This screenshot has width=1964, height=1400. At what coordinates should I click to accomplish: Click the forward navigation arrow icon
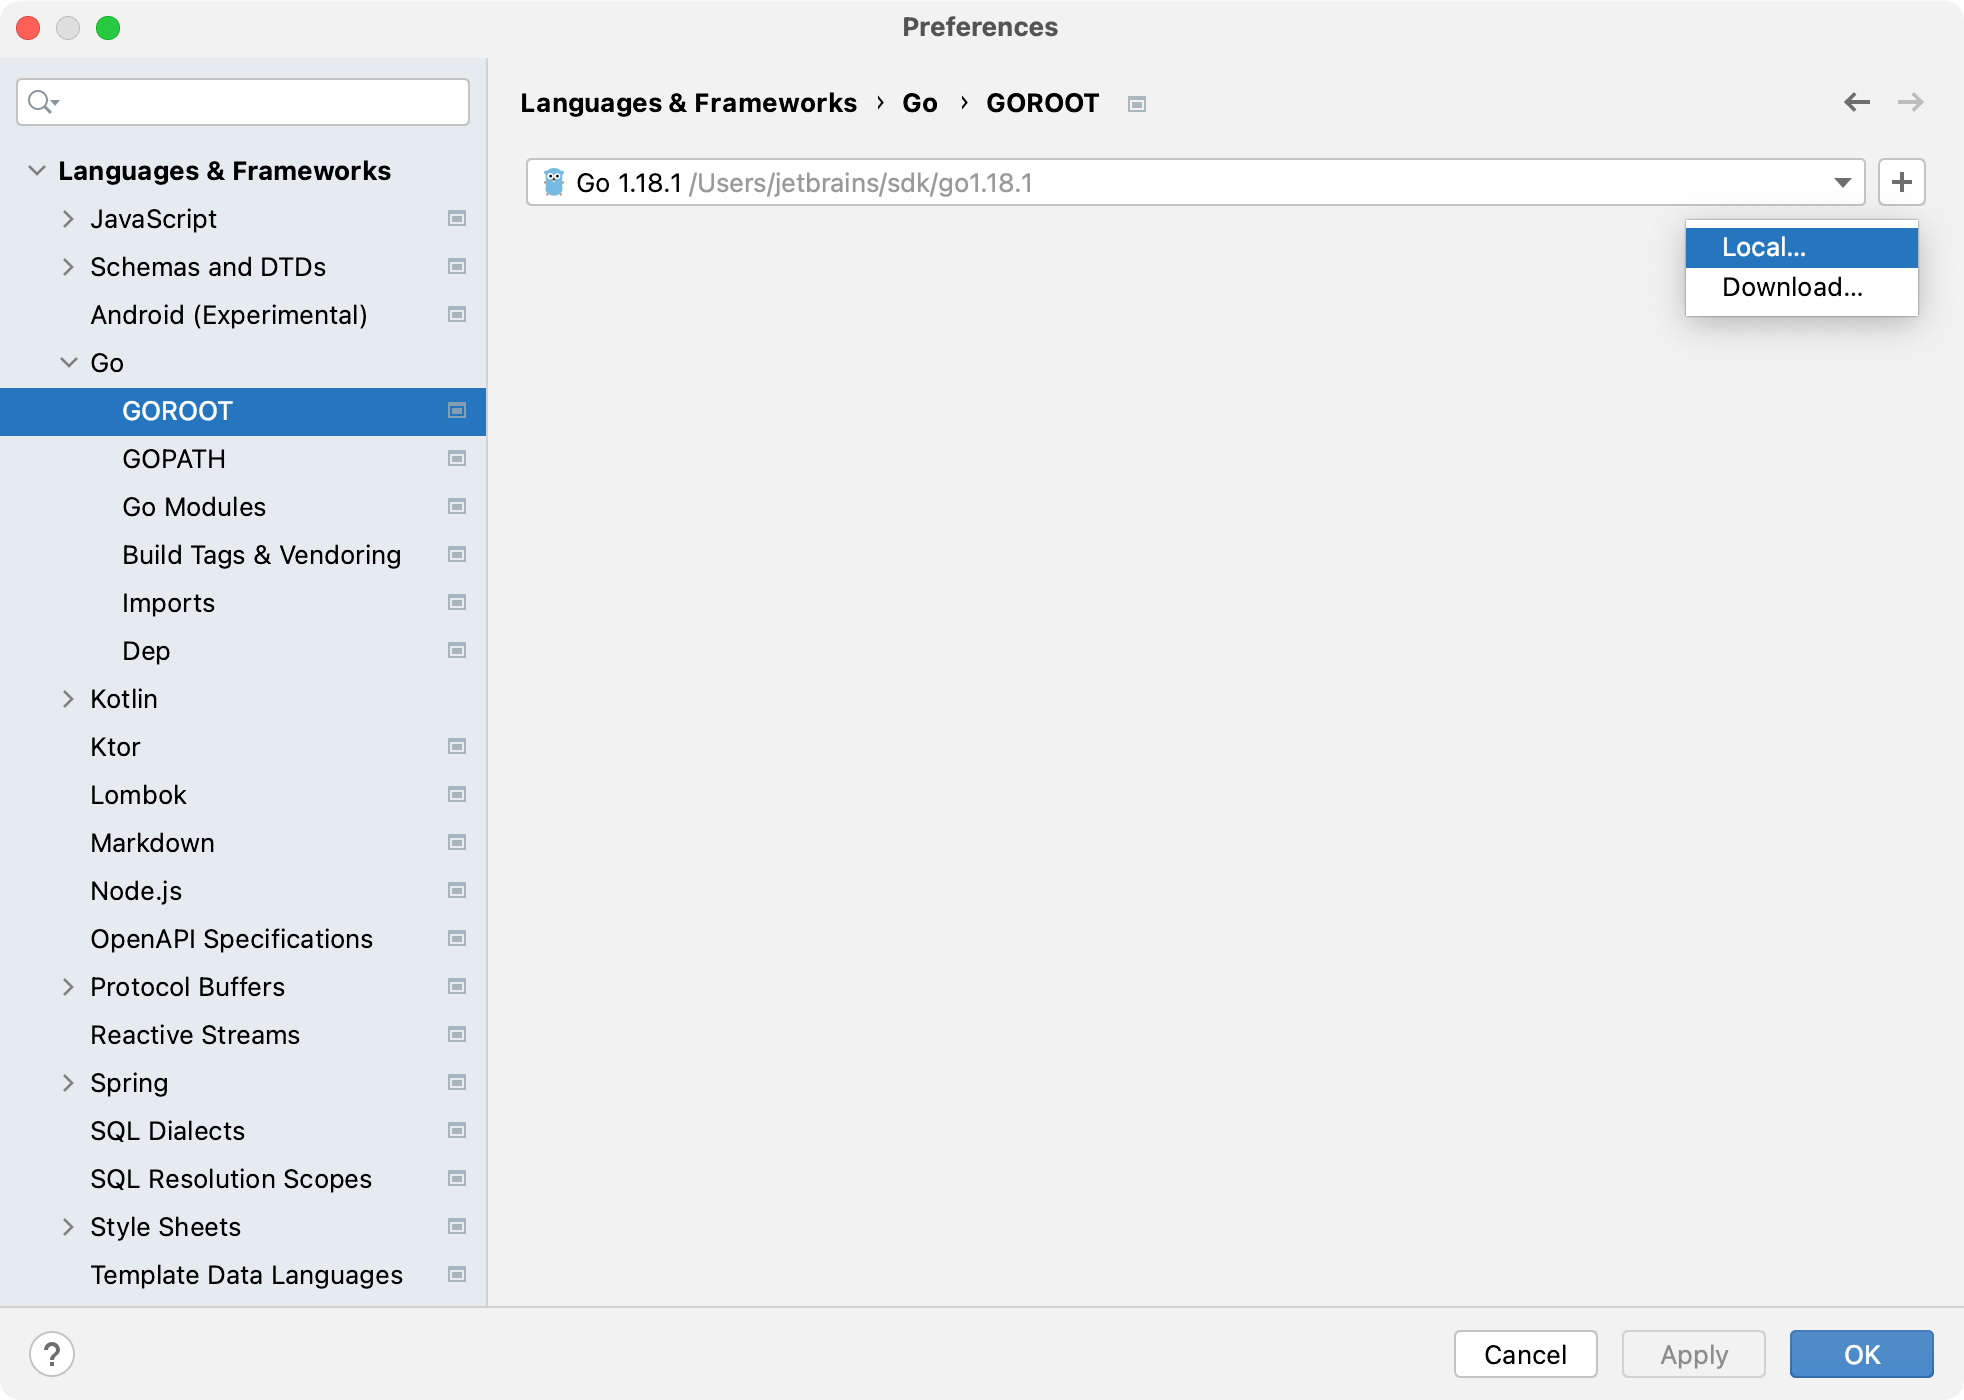tap(1910, 101)
